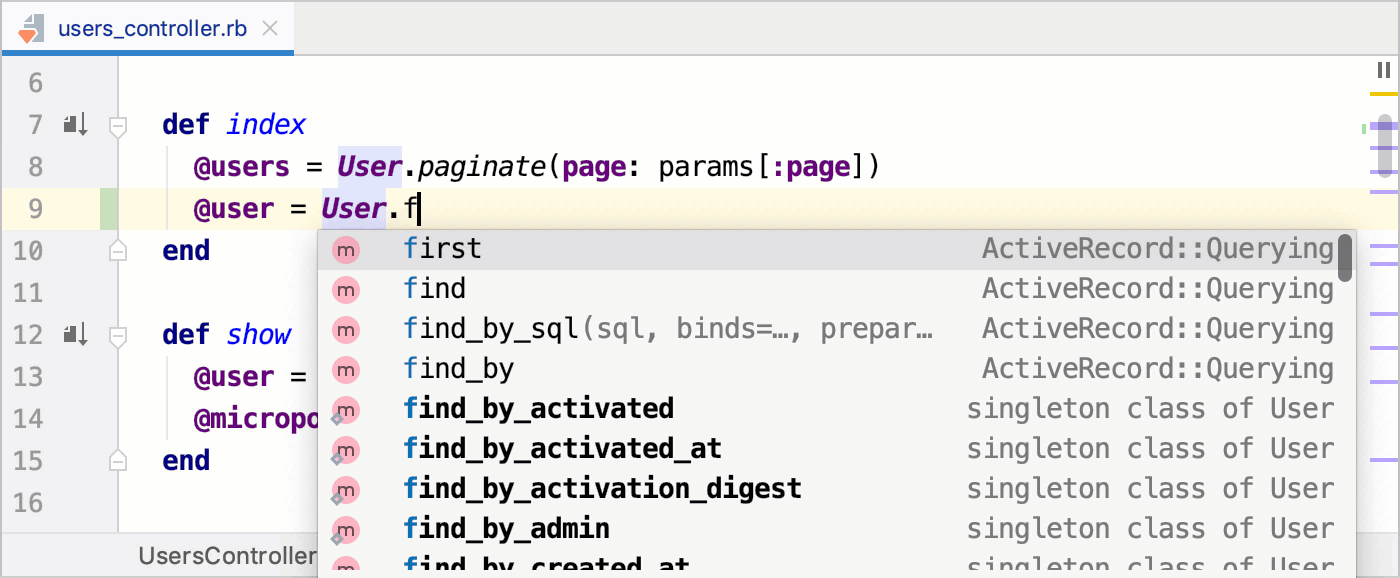Open the UsersController breadcrumb at the bottom
Image resolution: width=1400 pixels, height=578 pixels.
227,555
